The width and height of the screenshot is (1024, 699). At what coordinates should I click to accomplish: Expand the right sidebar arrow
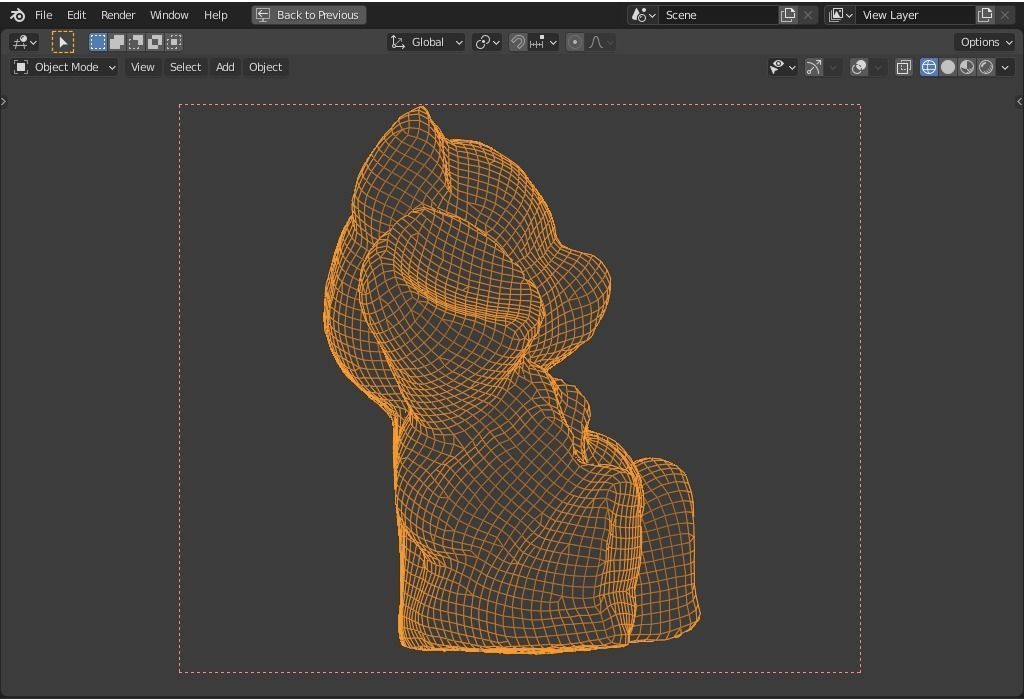1019,101
